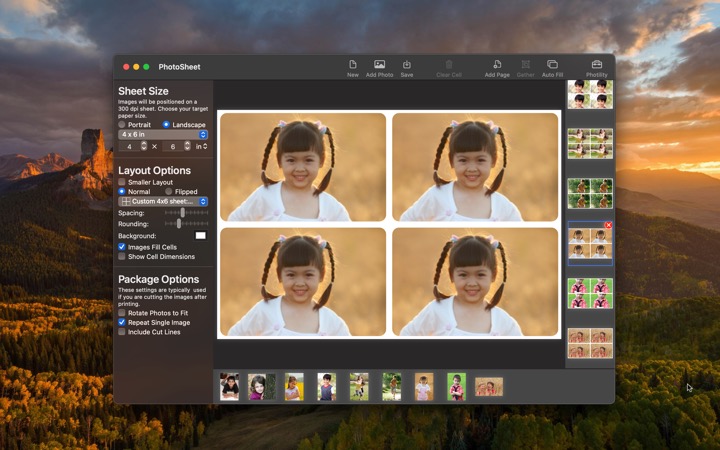Click the Auto Fill toolbar icon
720x450 pixels.
(552, 64)
